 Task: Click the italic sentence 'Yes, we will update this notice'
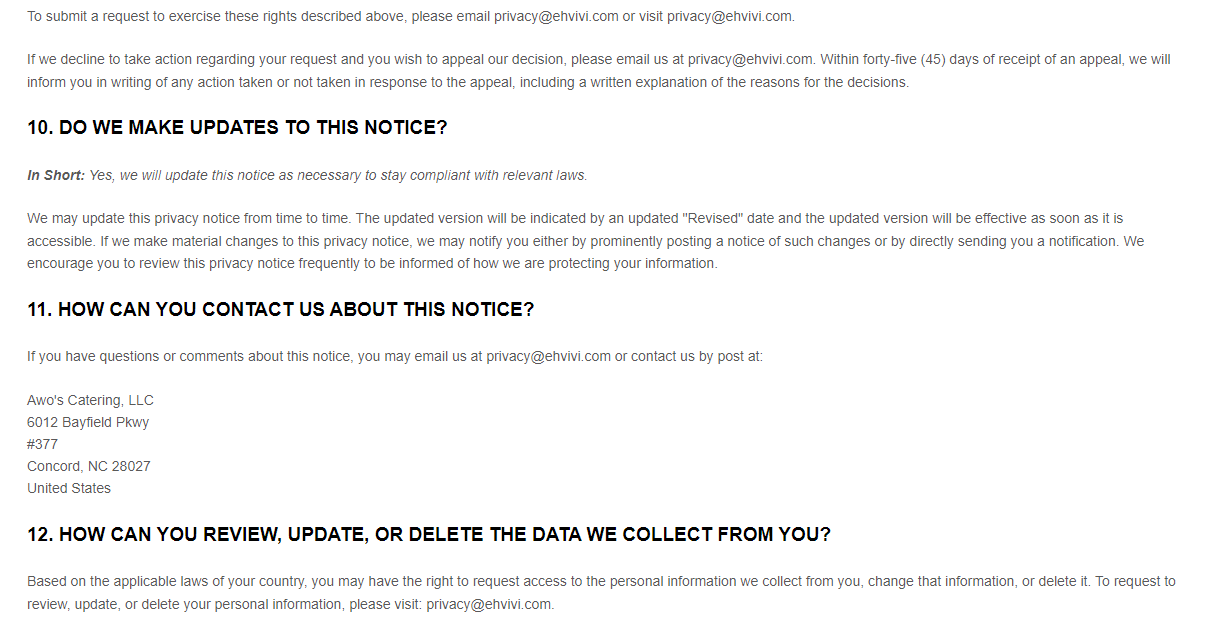[x=338, y=176]
